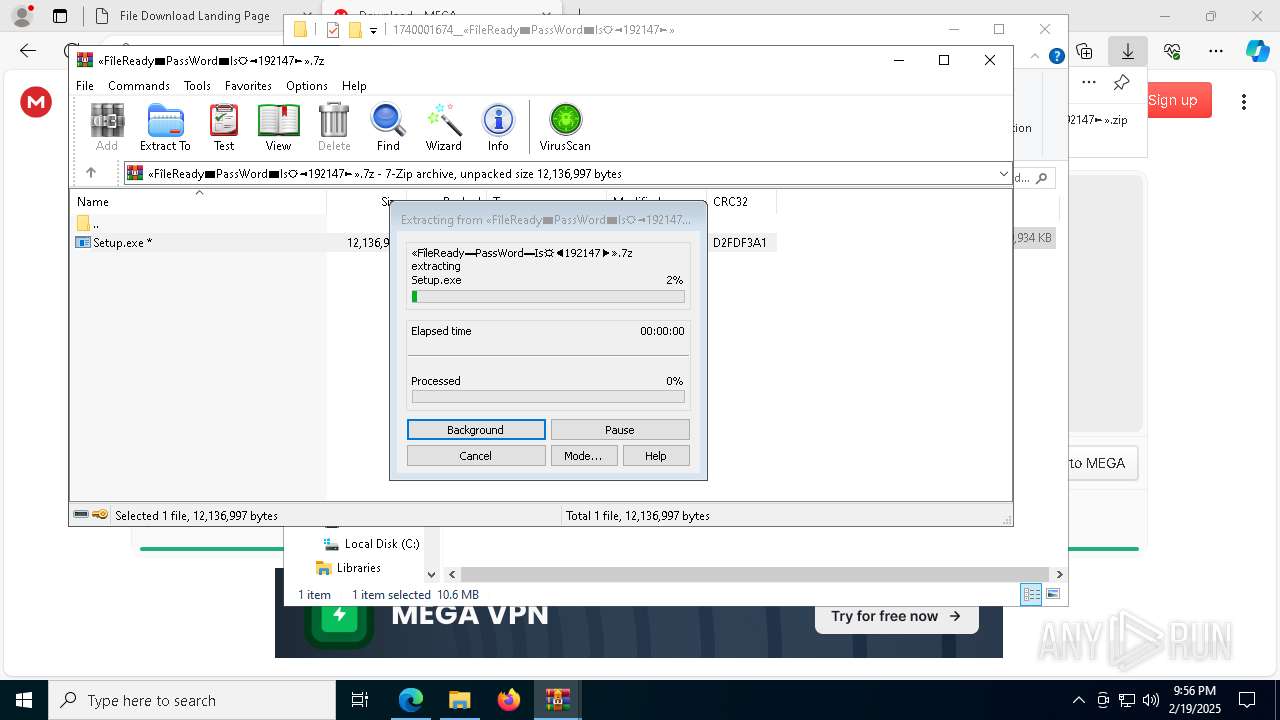Click Help in the extraction dialog

(656, 456)
